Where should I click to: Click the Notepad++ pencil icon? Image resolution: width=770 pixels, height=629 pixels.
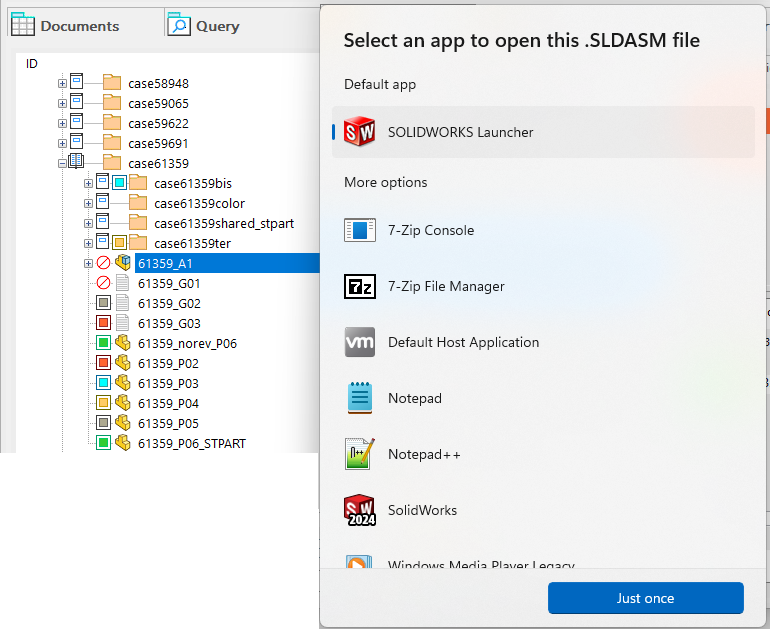coord(359,454)
